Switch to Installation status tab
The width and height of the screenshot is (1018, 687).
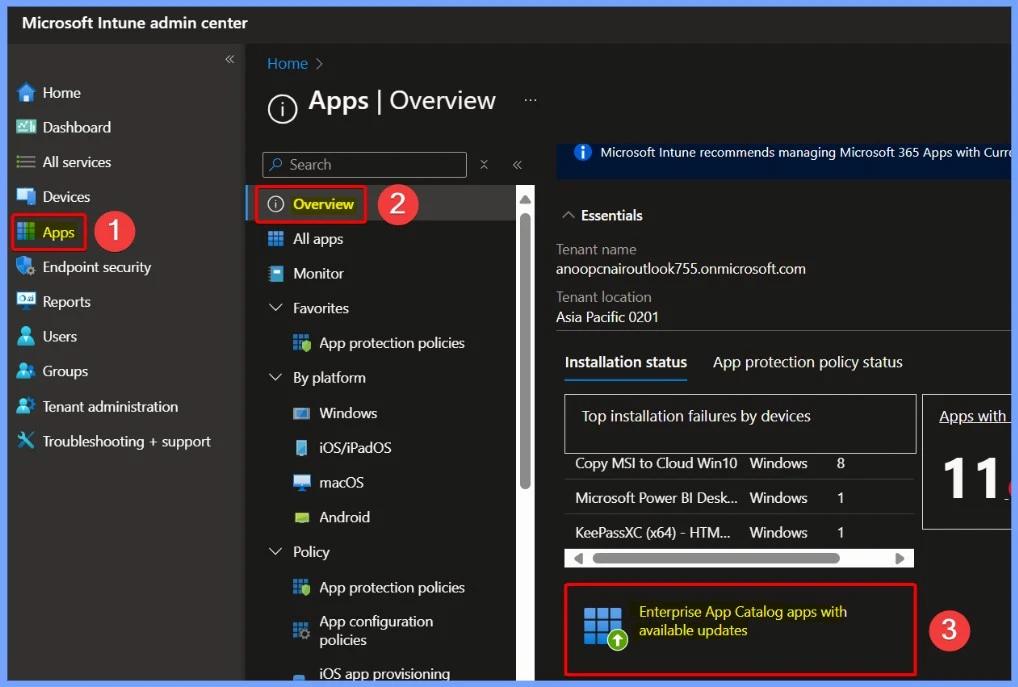625,362
